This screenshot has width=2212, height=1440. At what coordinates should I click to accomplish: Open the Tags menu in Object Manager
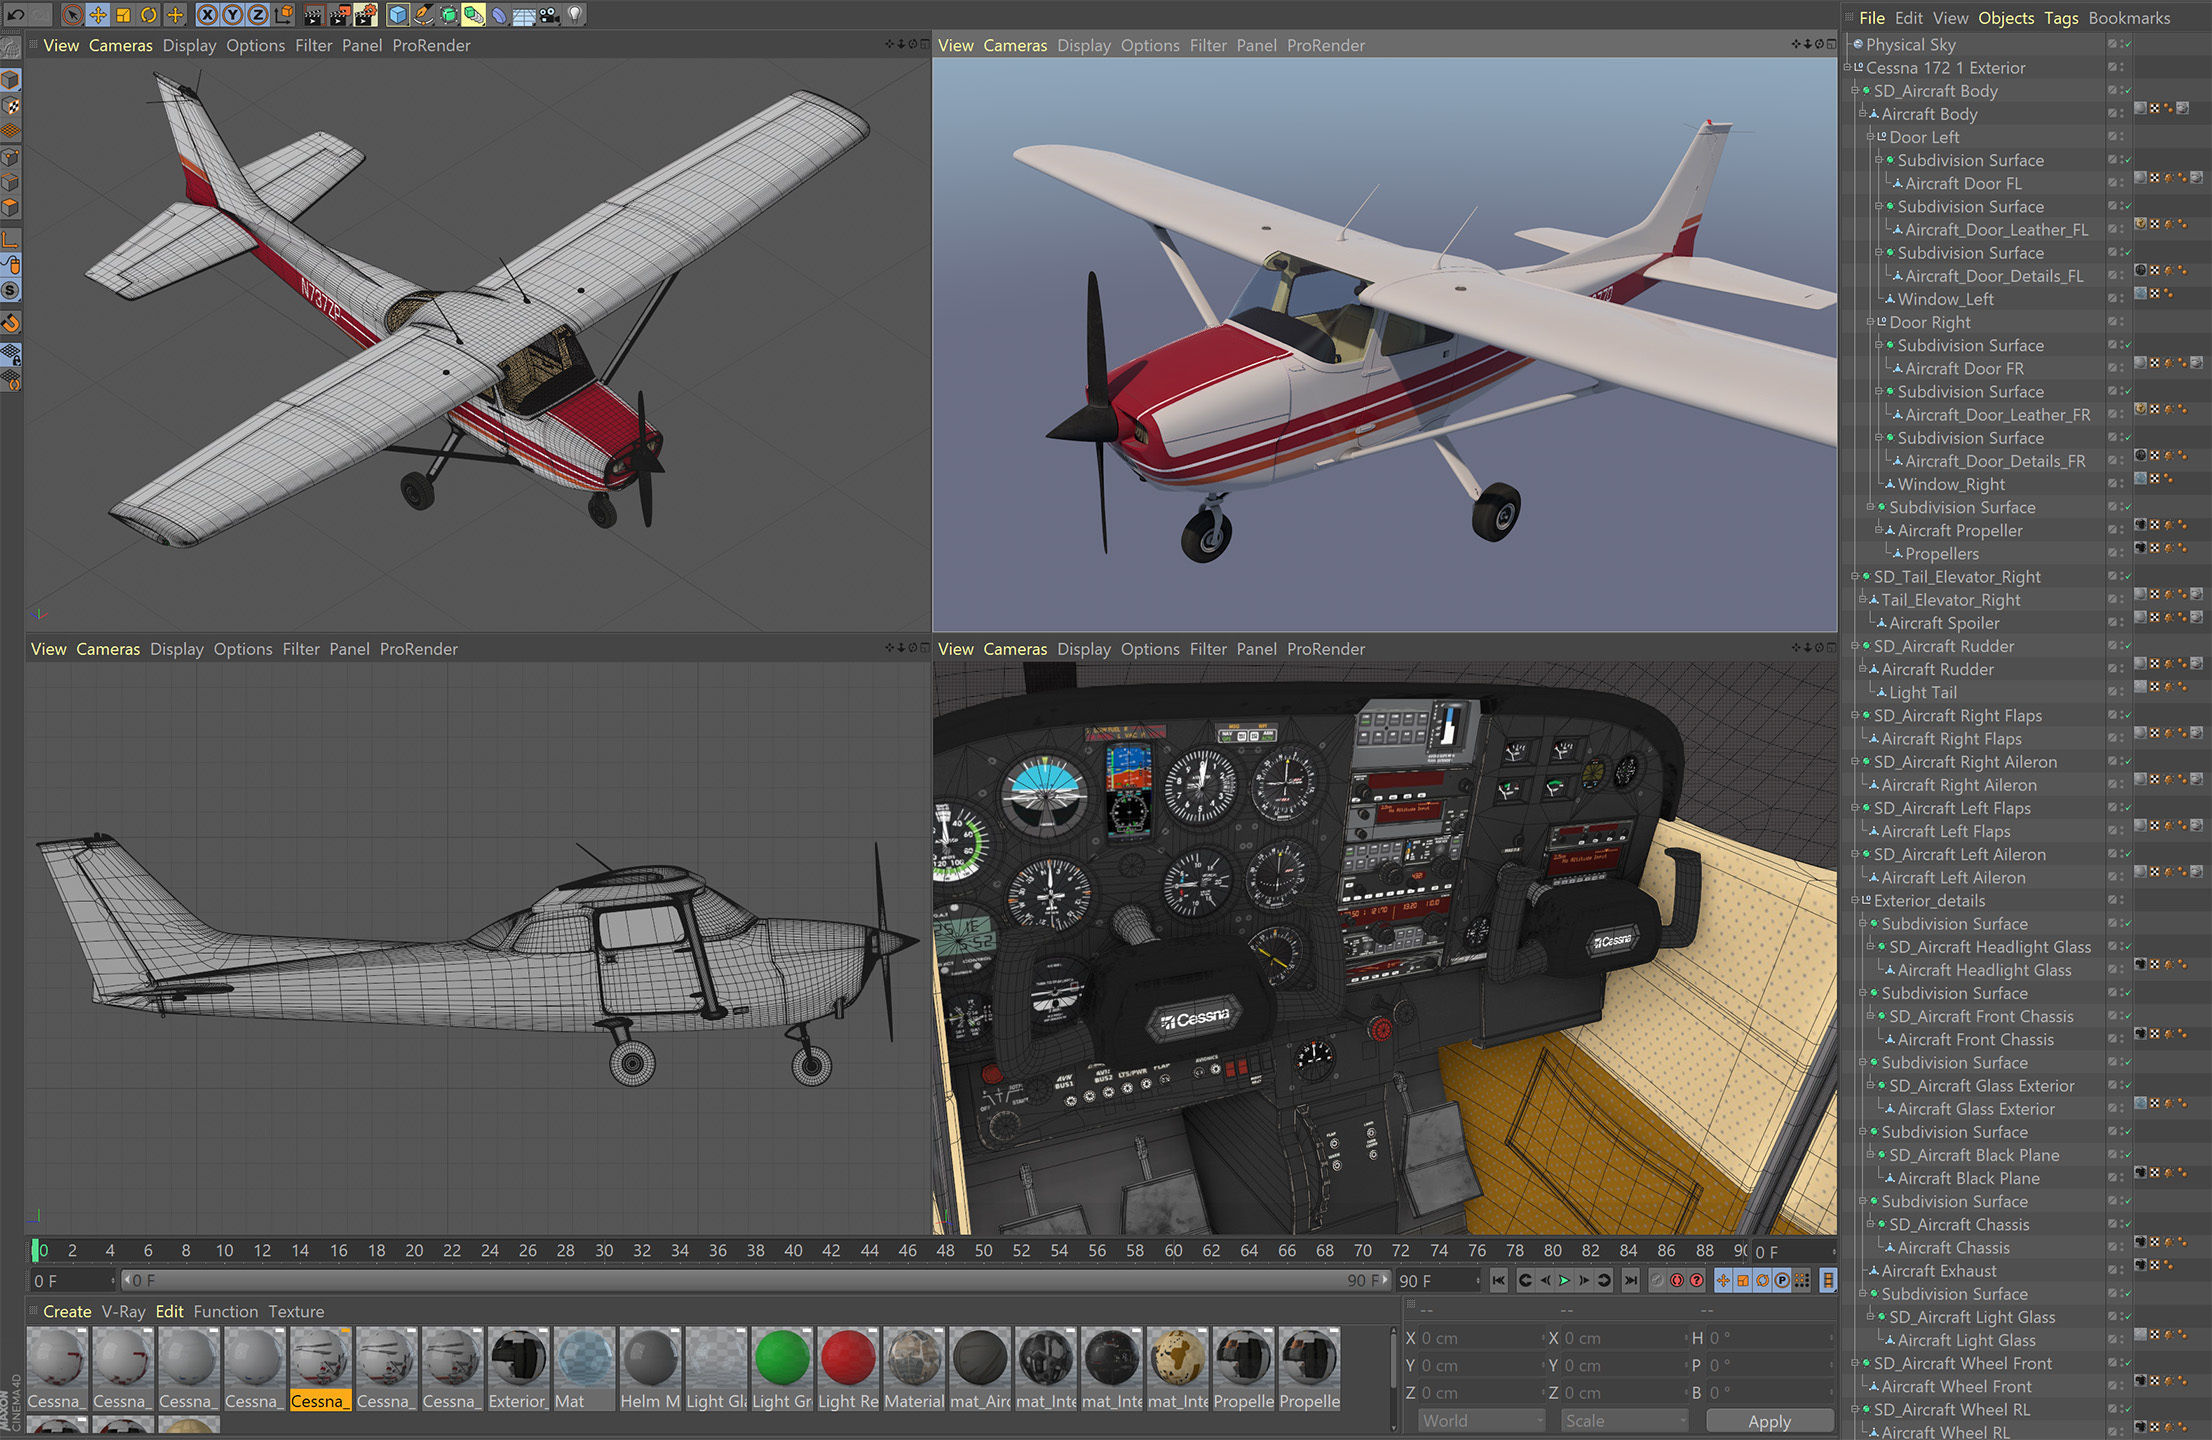(x=2060, y=18)
